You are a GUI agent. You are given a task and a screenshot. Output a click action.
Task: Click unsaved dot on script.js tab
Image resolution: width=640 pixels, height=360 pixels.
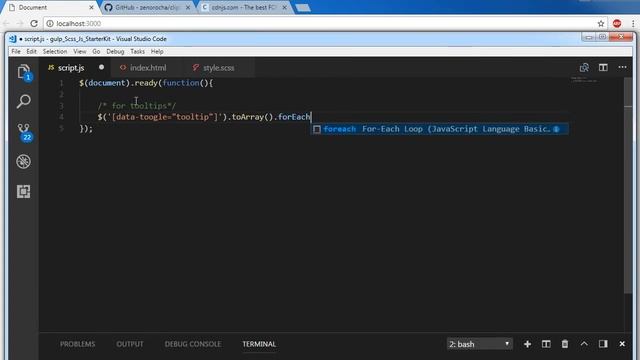(101, 67)
